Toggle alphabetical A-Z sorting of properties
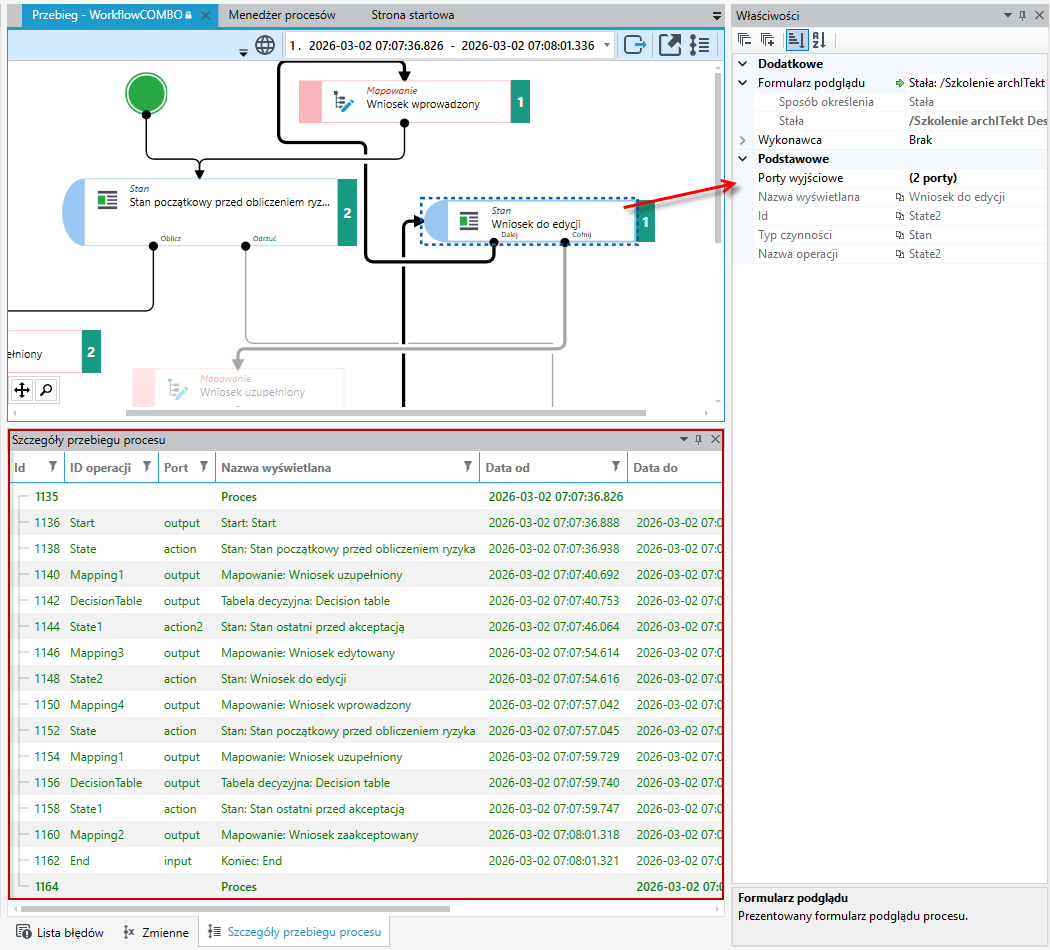This screenshot has width=1050, height=950. (x=820, y=39)
